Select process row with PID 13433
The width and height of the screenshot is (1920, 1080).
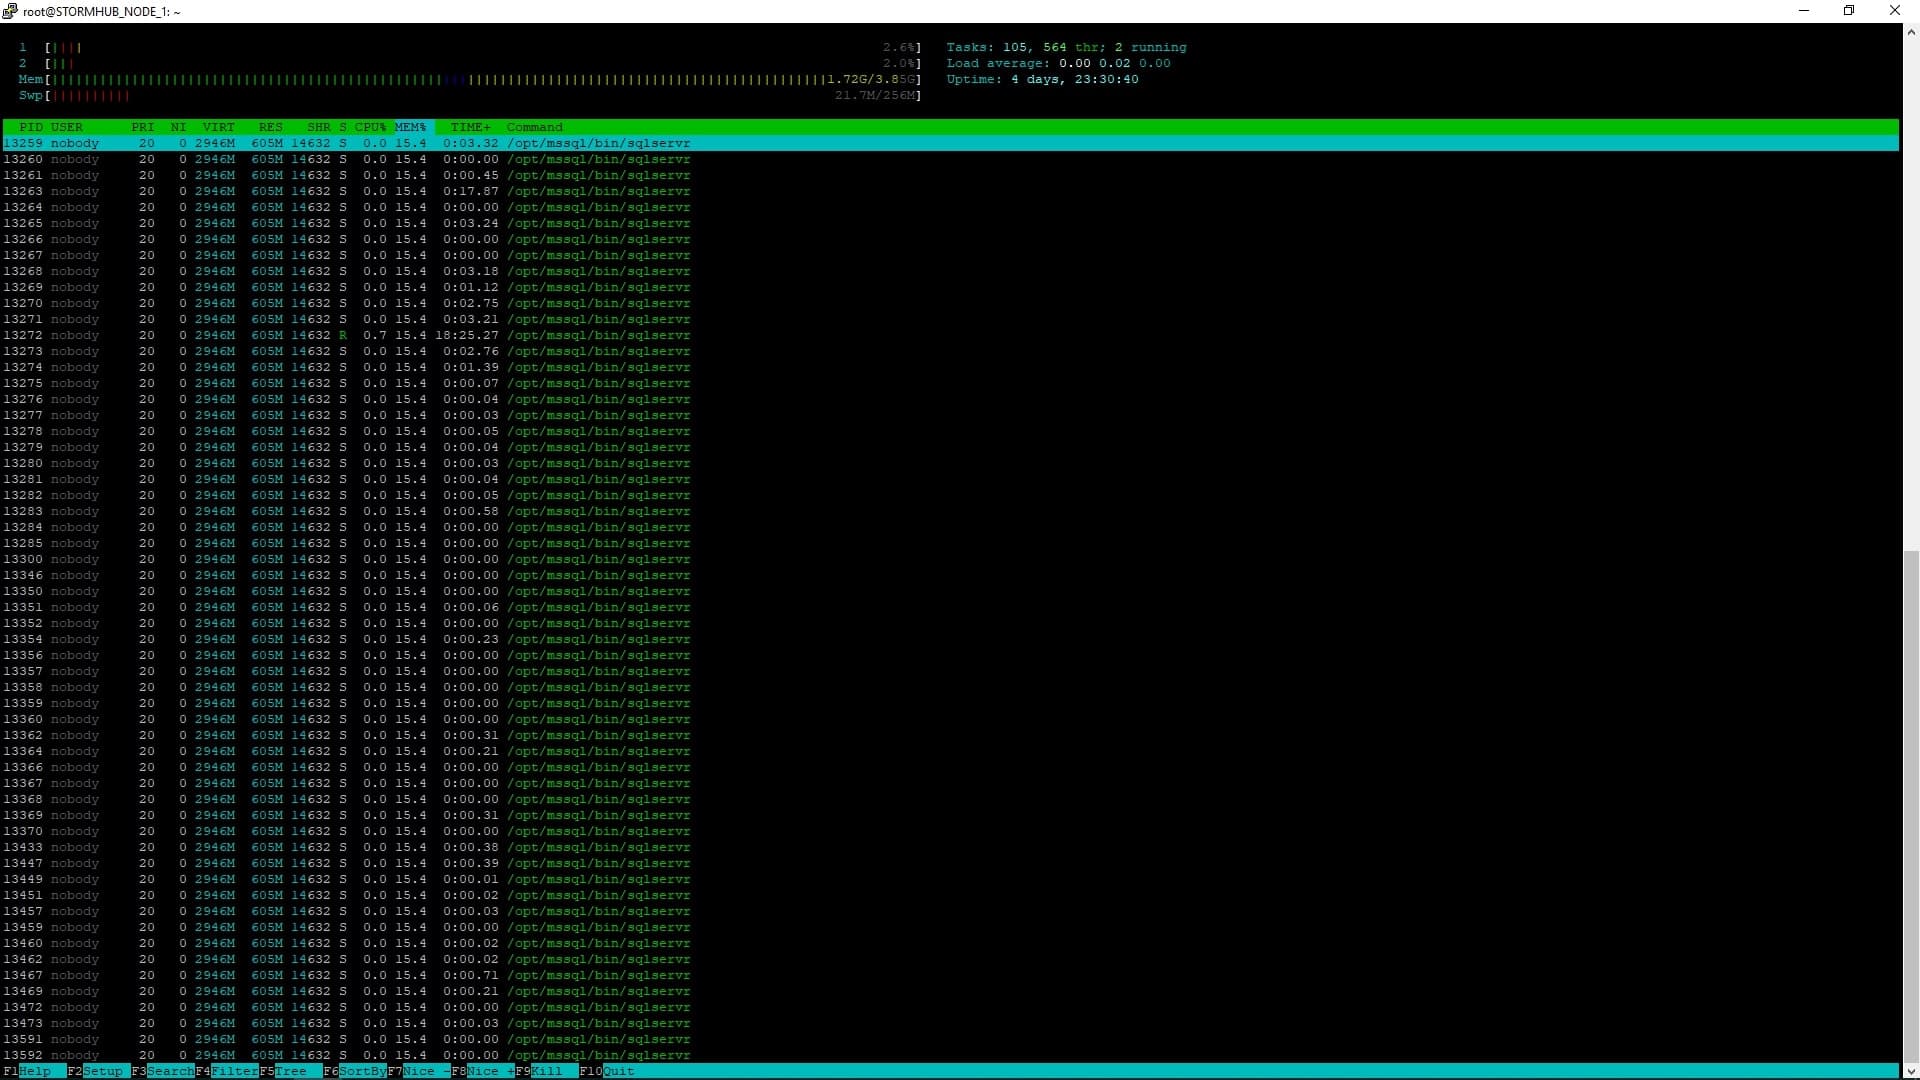click(347, 847)
